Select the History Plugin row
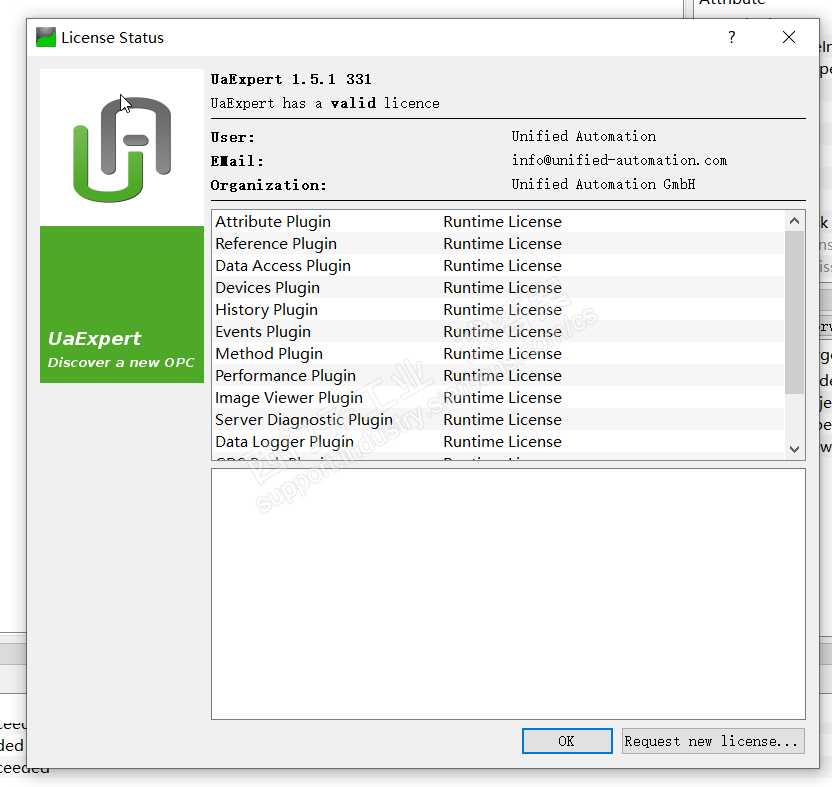 (x=498, y=310)
